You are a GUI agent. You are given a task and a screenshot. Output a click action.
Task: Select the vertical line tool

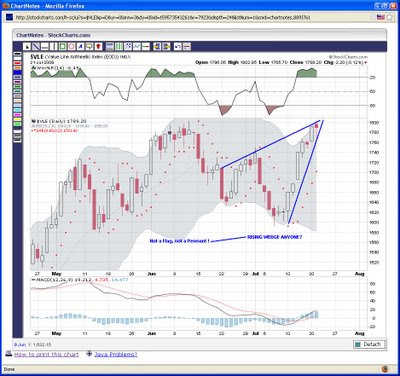pos(54,46)
